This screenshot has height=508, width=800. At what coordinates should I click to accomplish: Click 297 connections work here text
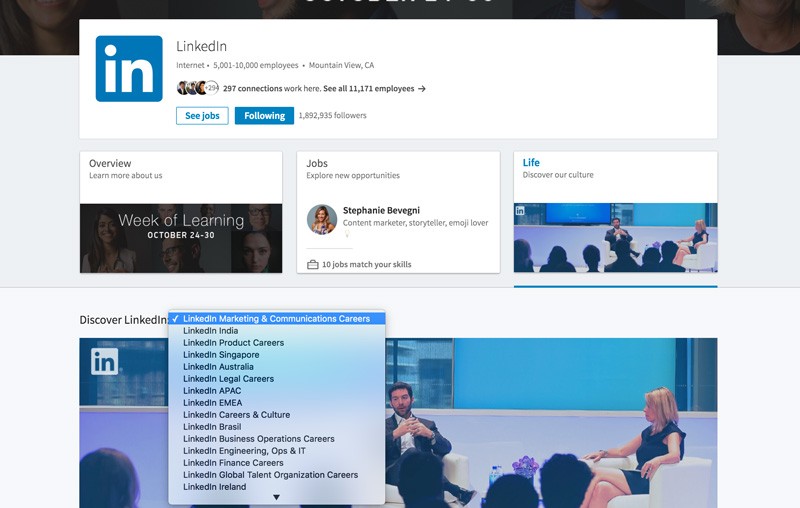coord(271,89)
